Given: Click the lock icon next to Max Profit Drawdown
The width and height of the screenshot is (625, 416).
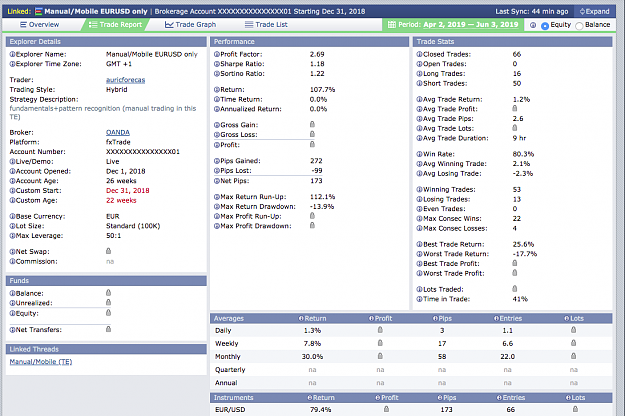Looking at the screenshot, I should (312, 225).
